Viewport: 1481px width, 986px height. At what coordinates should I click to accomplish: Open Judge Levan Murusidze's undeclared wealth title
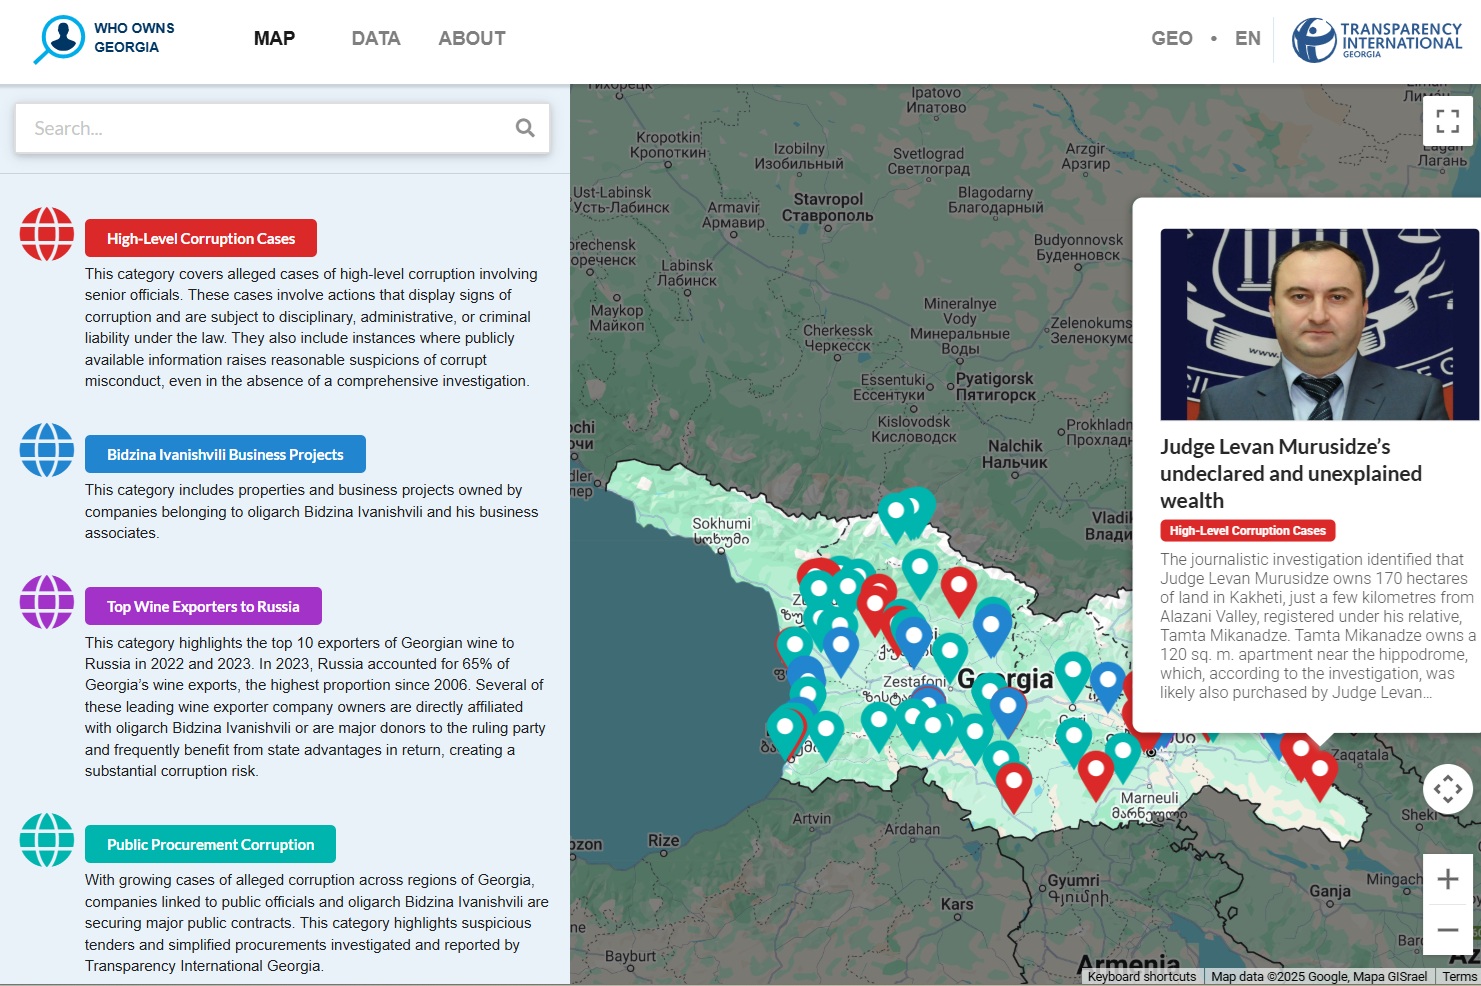click(1290, 473)
